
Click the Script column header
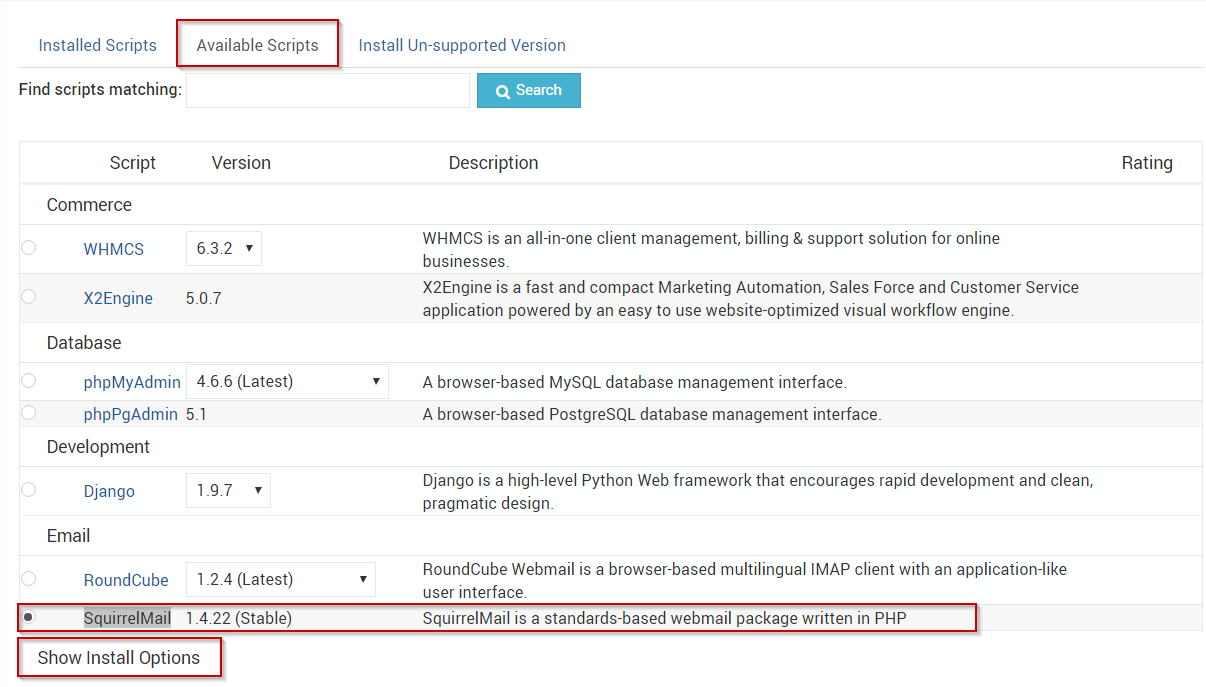click(x=133, y=163)
